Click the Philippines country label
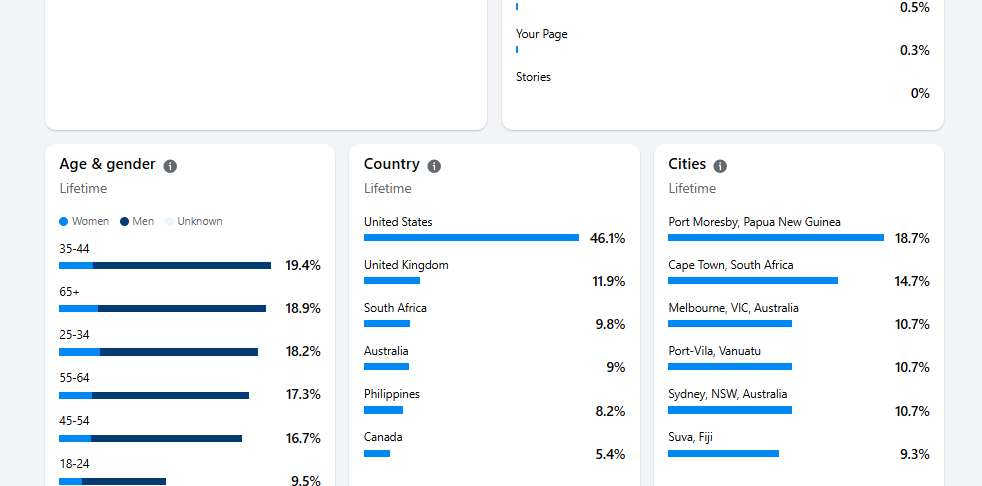This screenshot has width=982, height=486. click(x=392, y=394)
